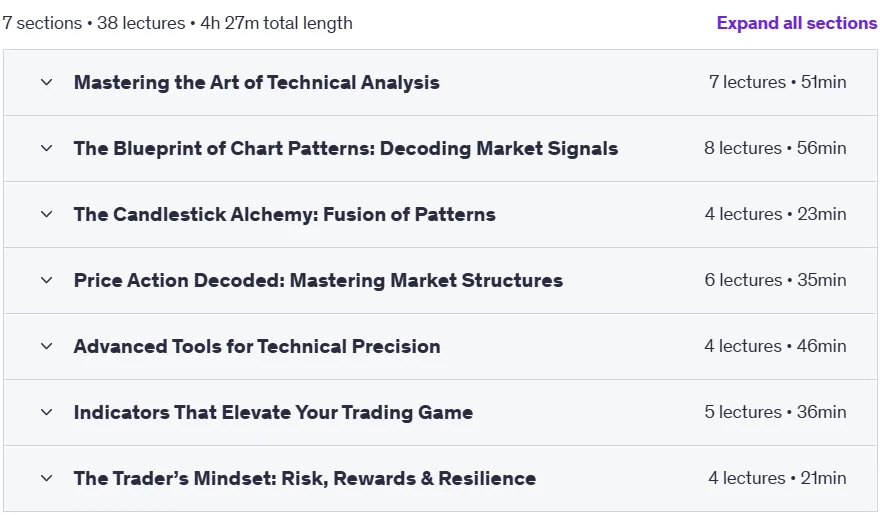Open Indicators That Elevate Your Trading Game title
The image size is (880, 515).
[x=273, y=412]
